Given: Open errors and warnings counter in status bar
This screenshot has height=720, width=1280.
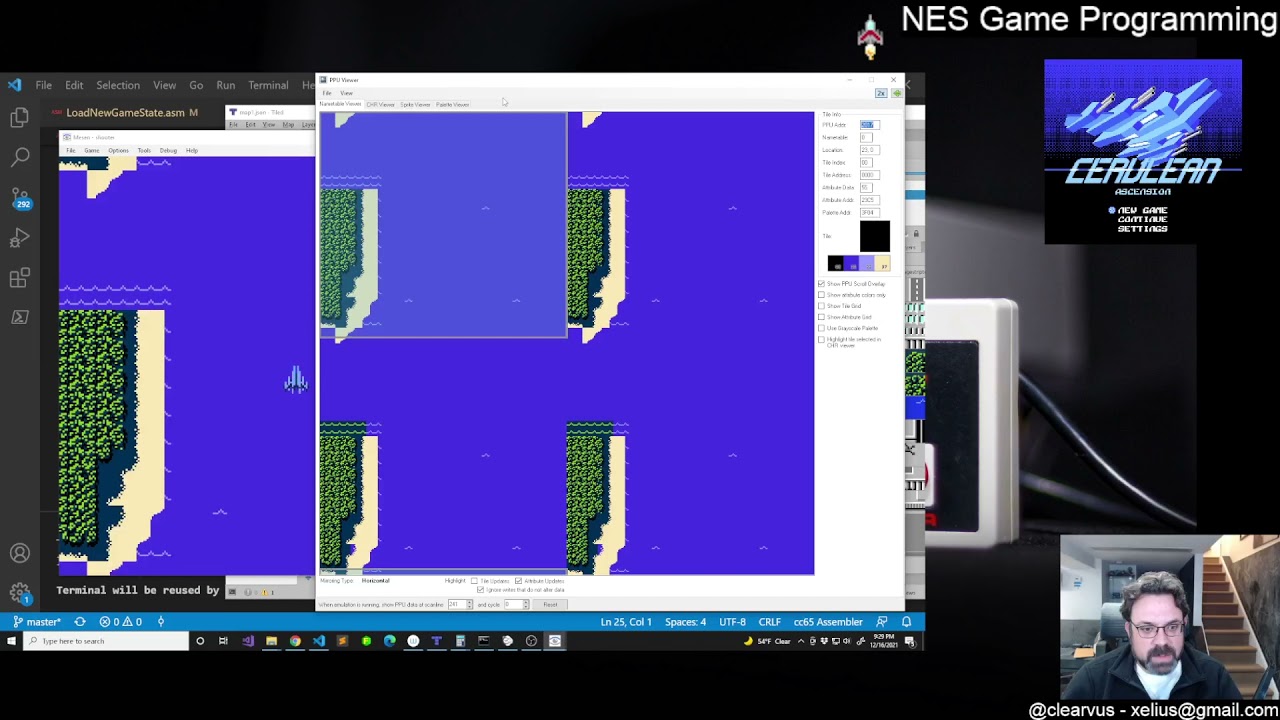Looking at the screenshot, I should point(120,622).
